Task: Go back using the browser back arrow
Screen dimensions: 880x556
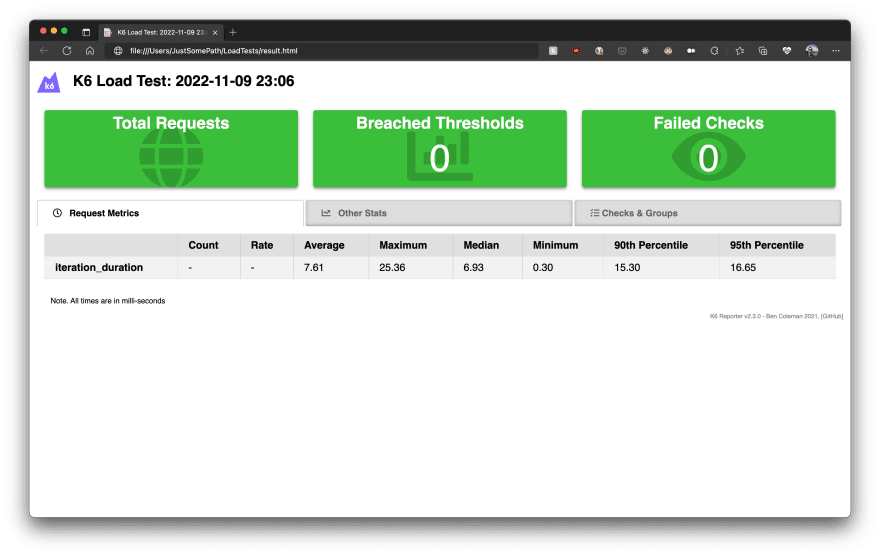Action: click(x=44, y=50)
